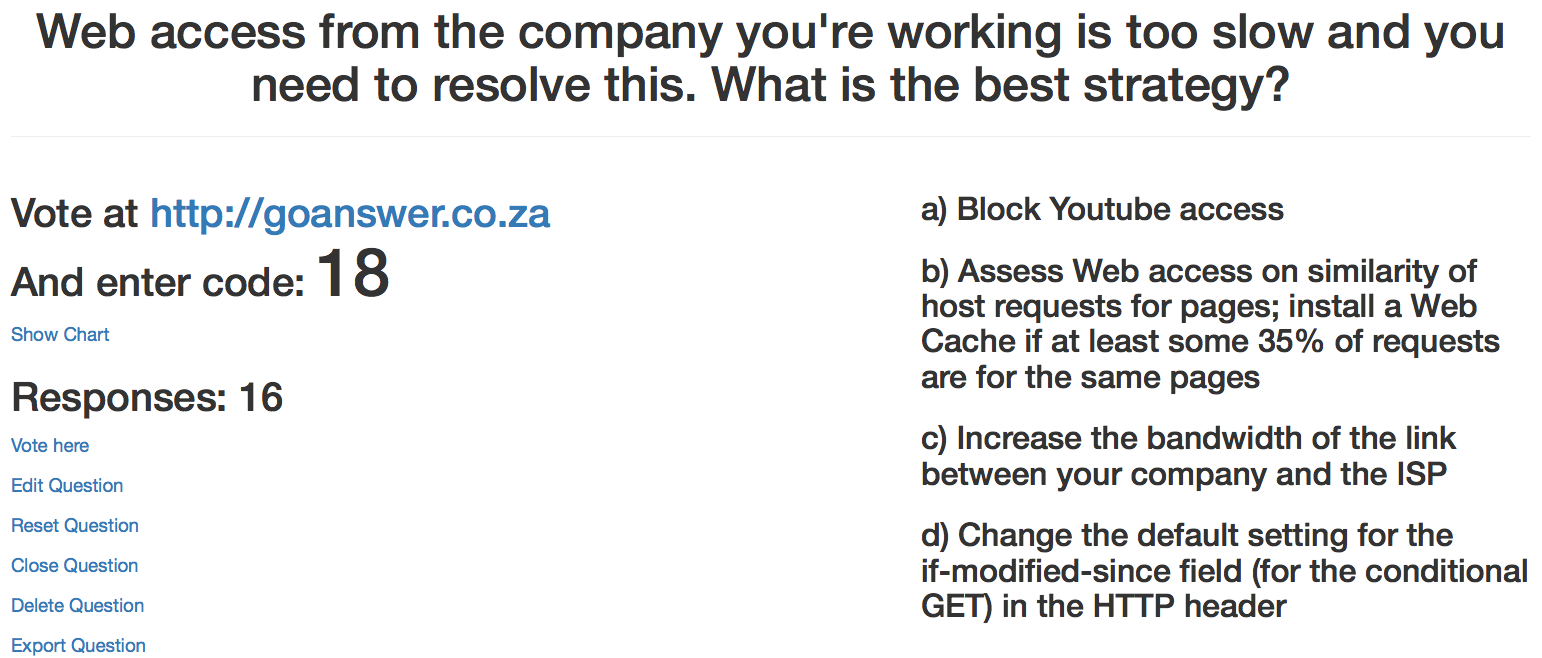
Task: Click the Responses: 16 counter
Action: tap(147, 398)
